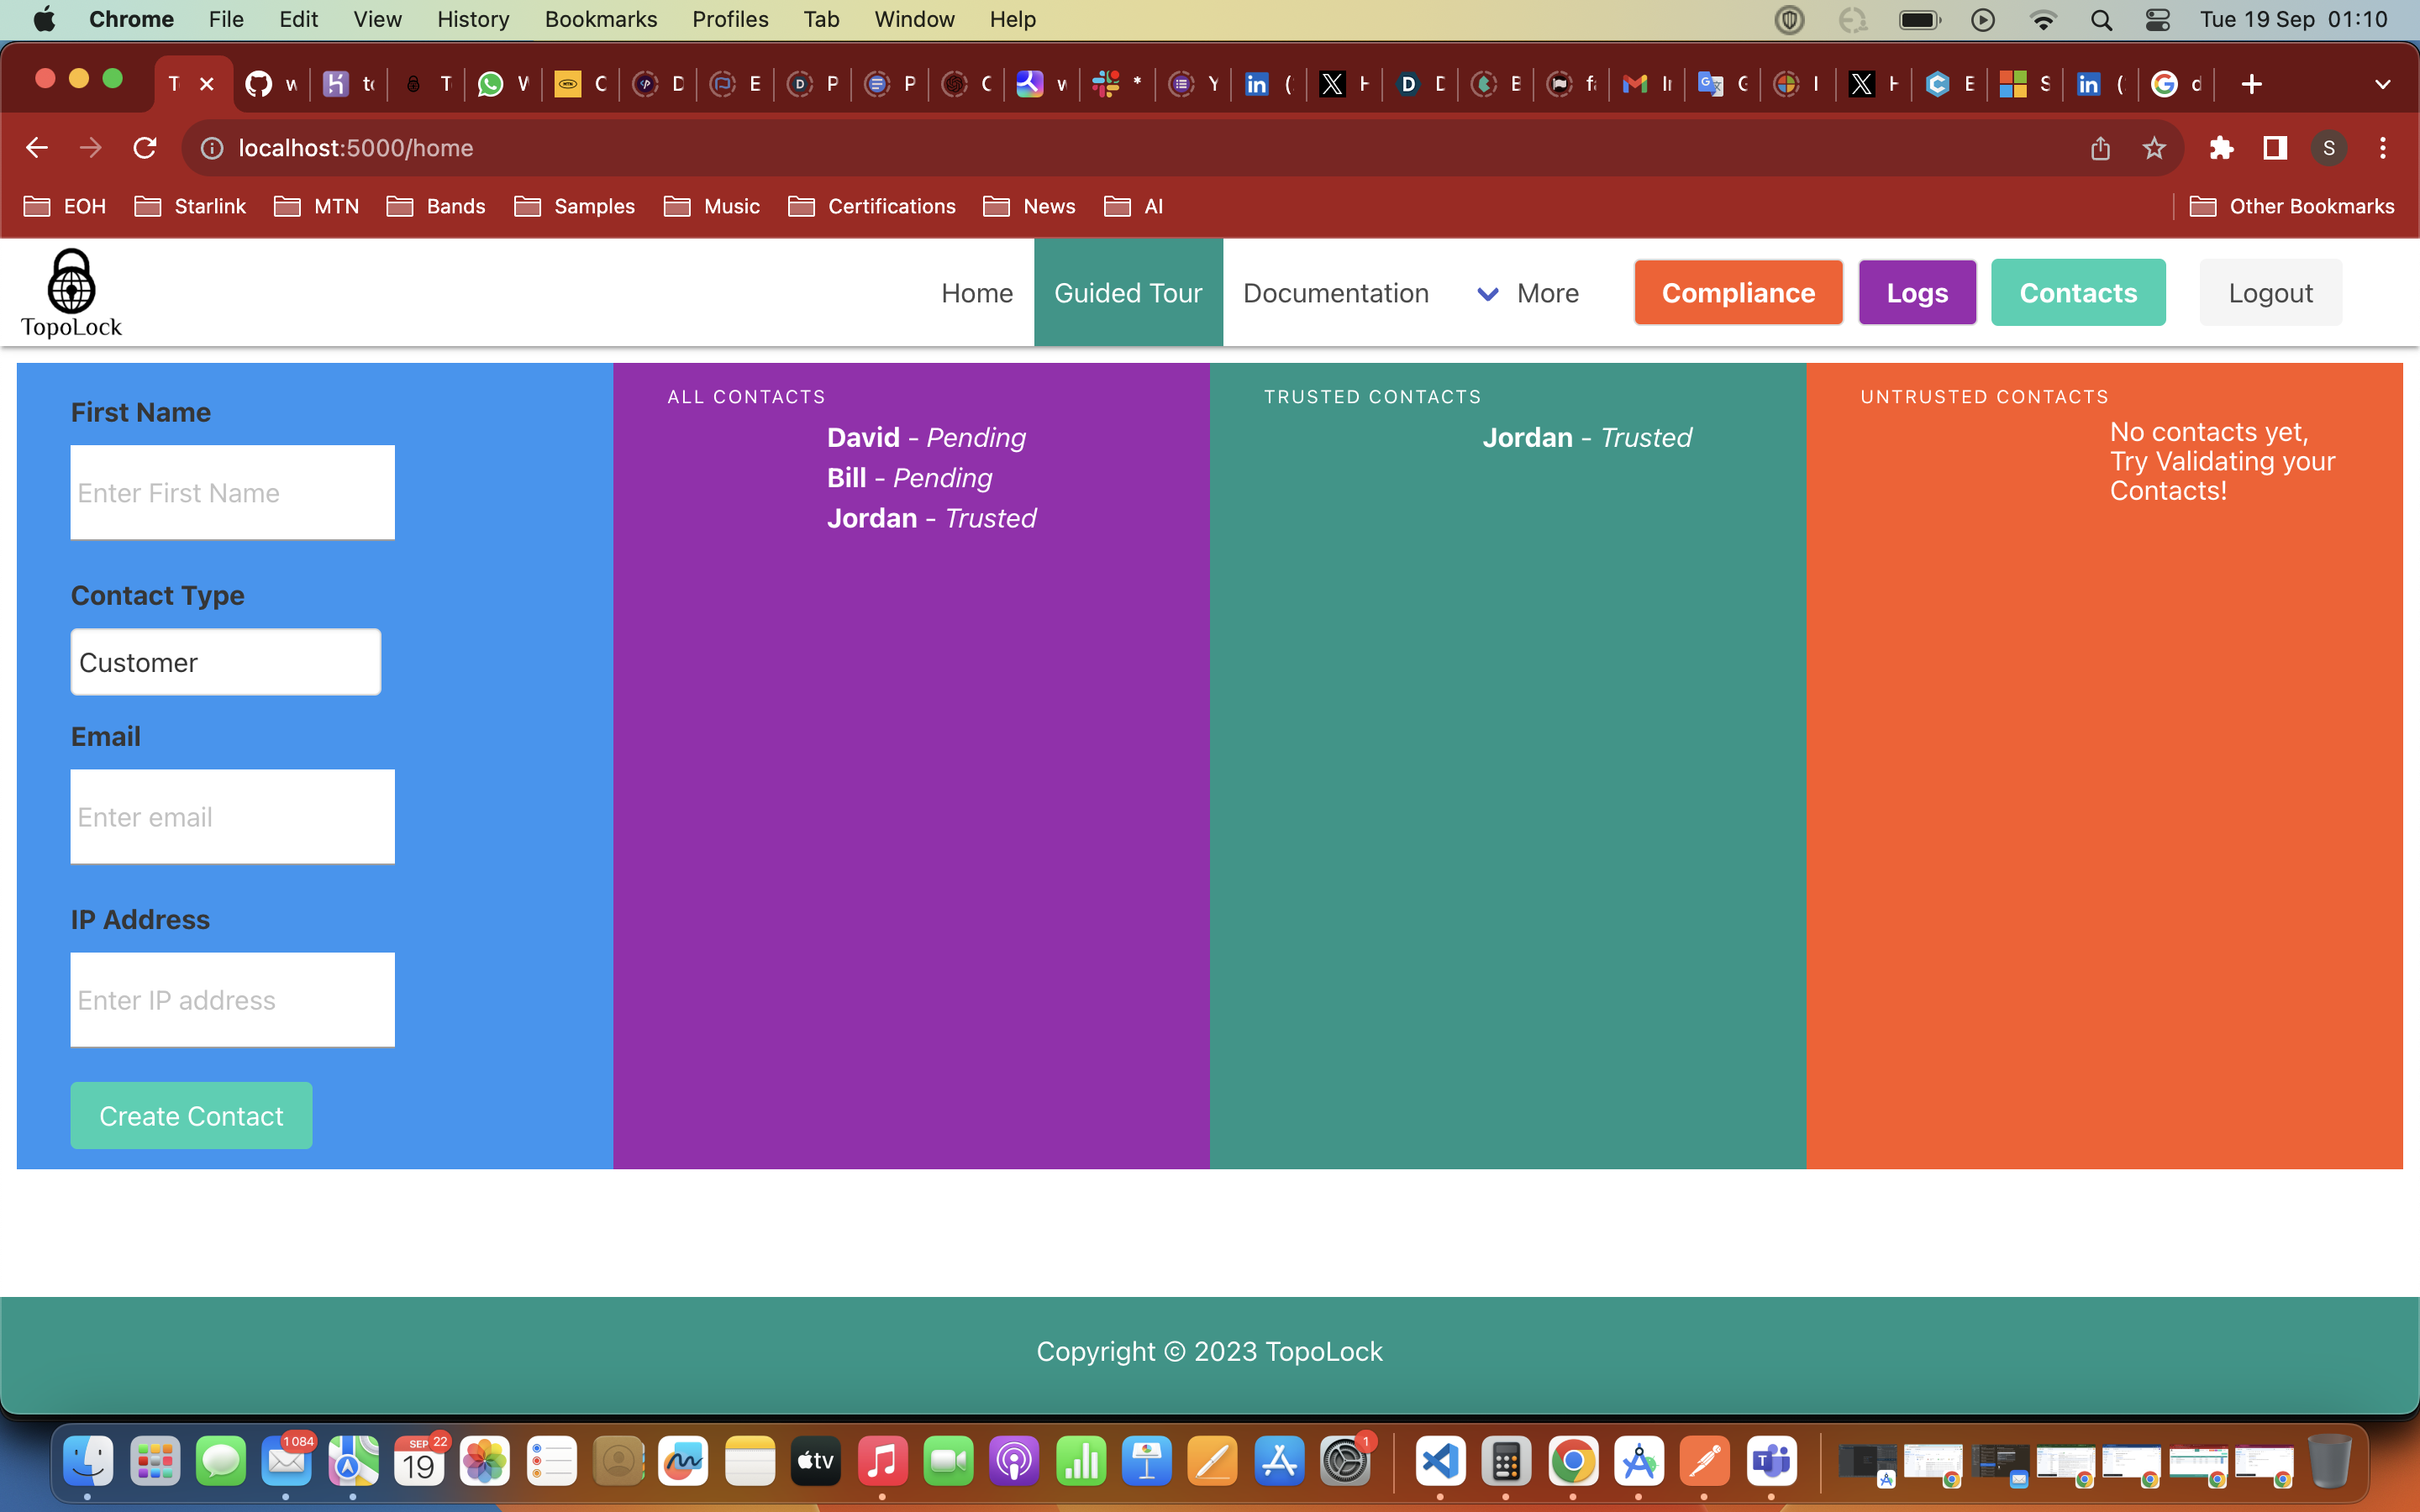Reload the page with refresh icon

[145, 148]
